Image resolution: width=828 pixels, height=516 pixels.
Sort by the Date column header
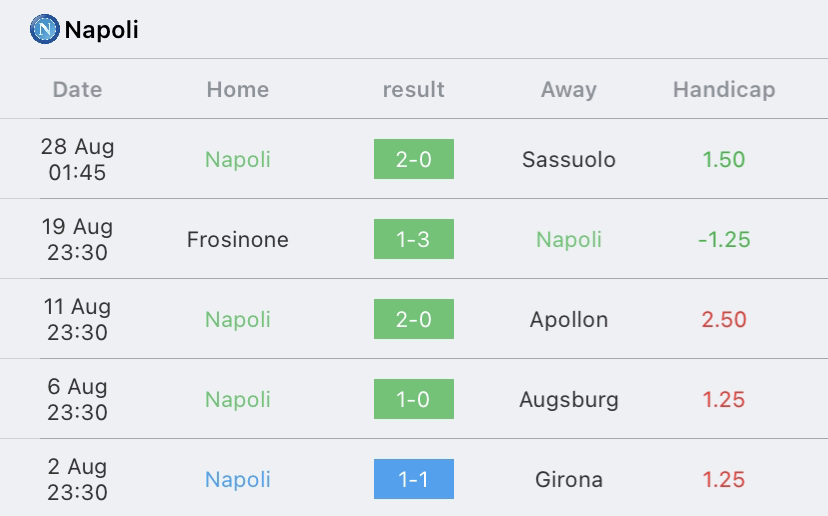pos(78,89)
